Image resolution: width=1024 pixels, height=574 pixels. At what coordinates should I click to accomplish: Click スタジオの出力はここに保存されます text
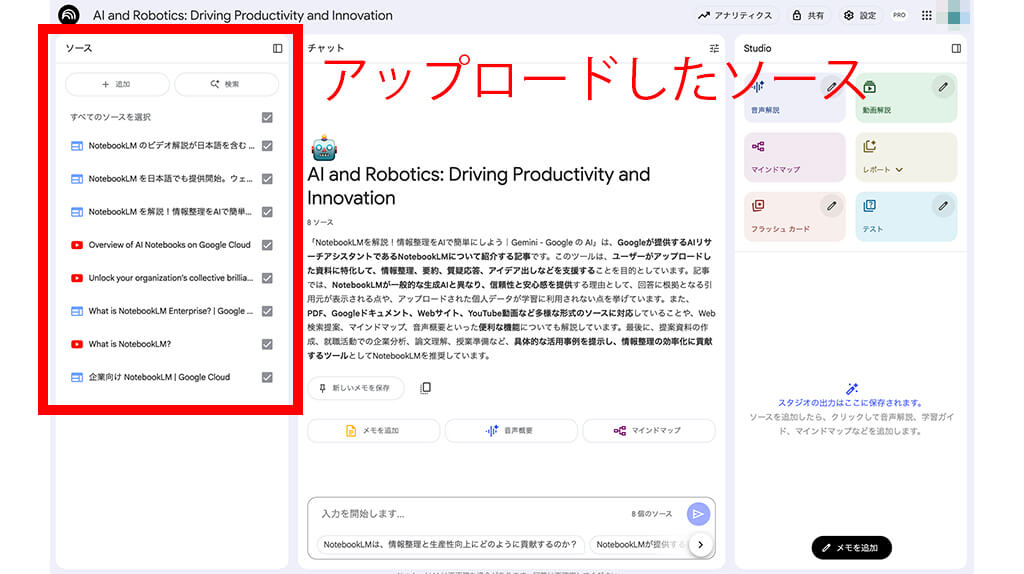[850, 403]
